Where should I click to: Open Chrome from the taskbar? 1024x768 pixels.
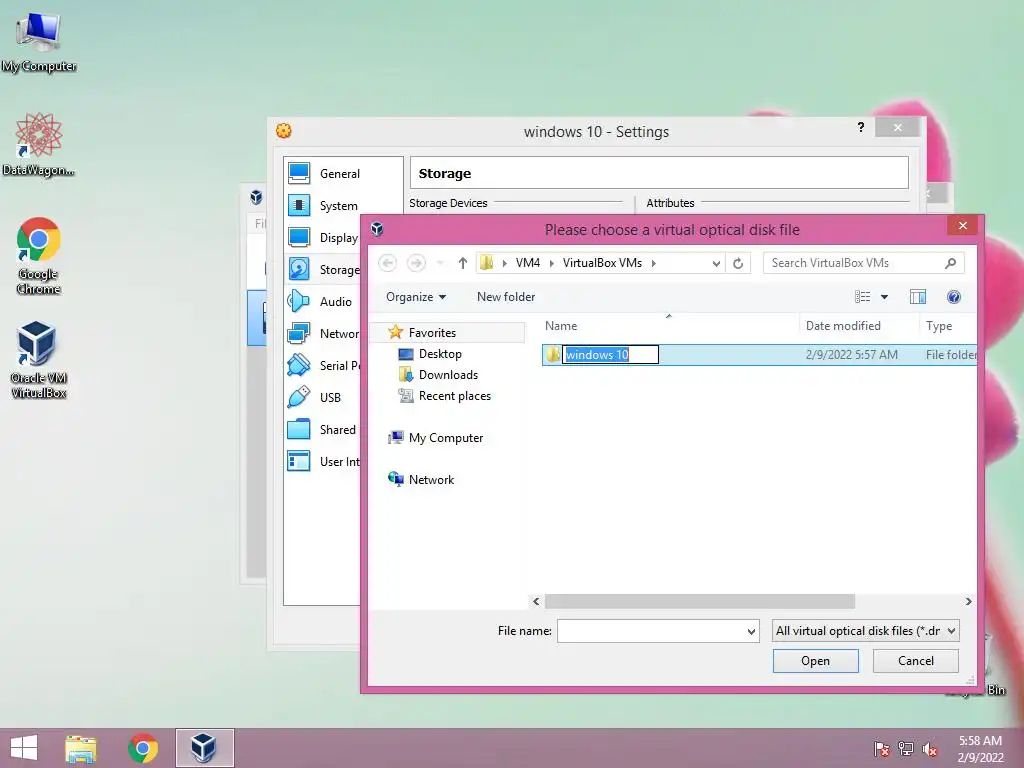(x=142, y=748)
